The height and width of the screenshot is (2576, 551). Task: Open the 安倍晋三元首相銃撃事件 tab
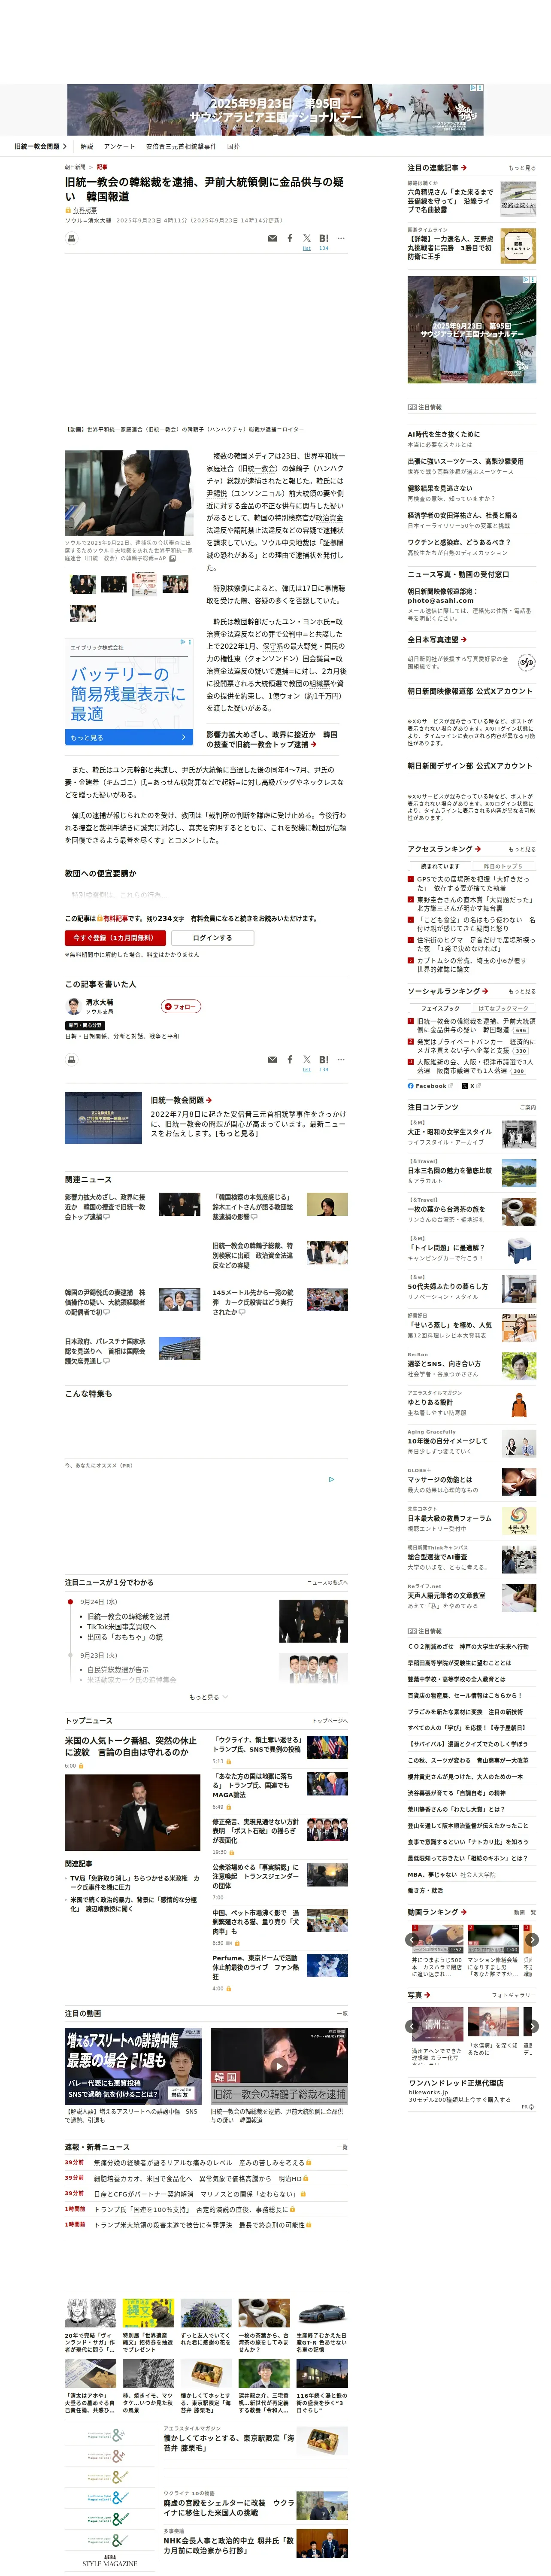181,146
